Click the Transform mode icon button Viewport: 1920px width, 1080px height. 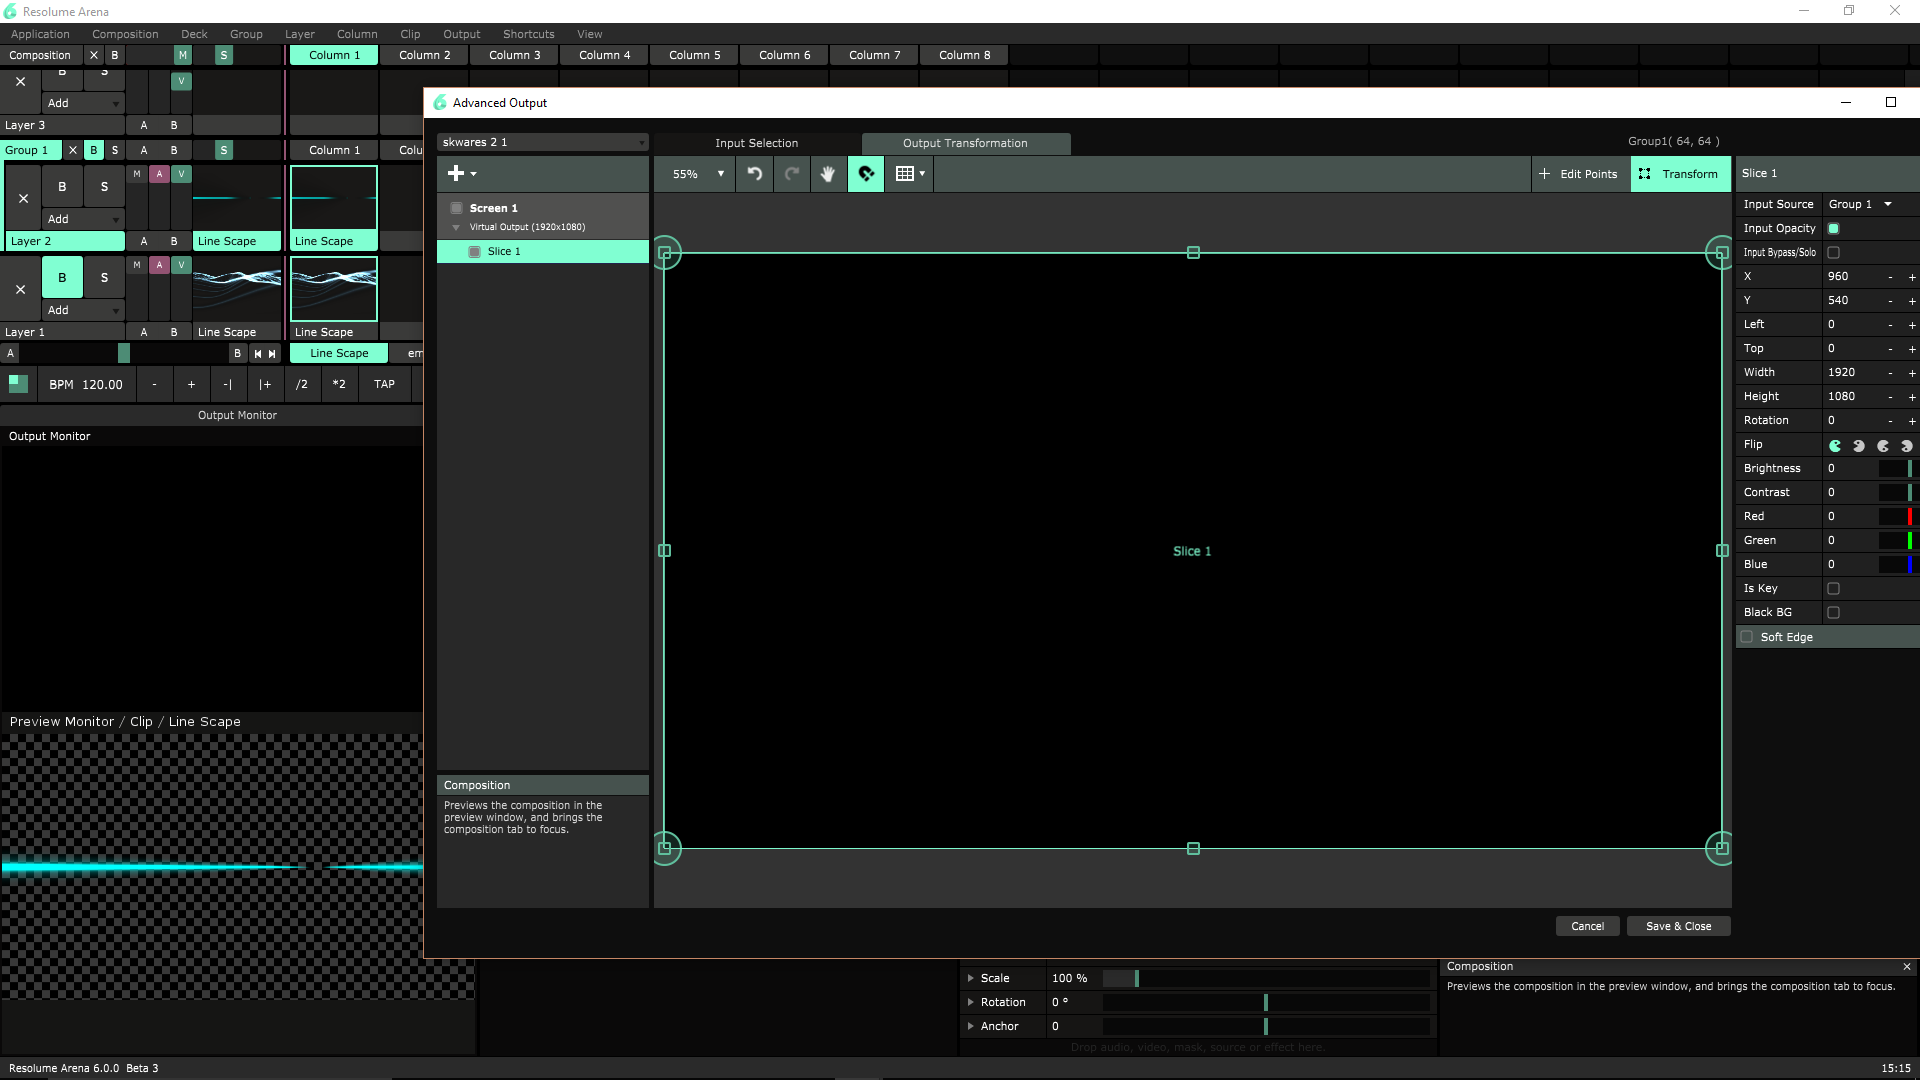[x=1681, y=174]
